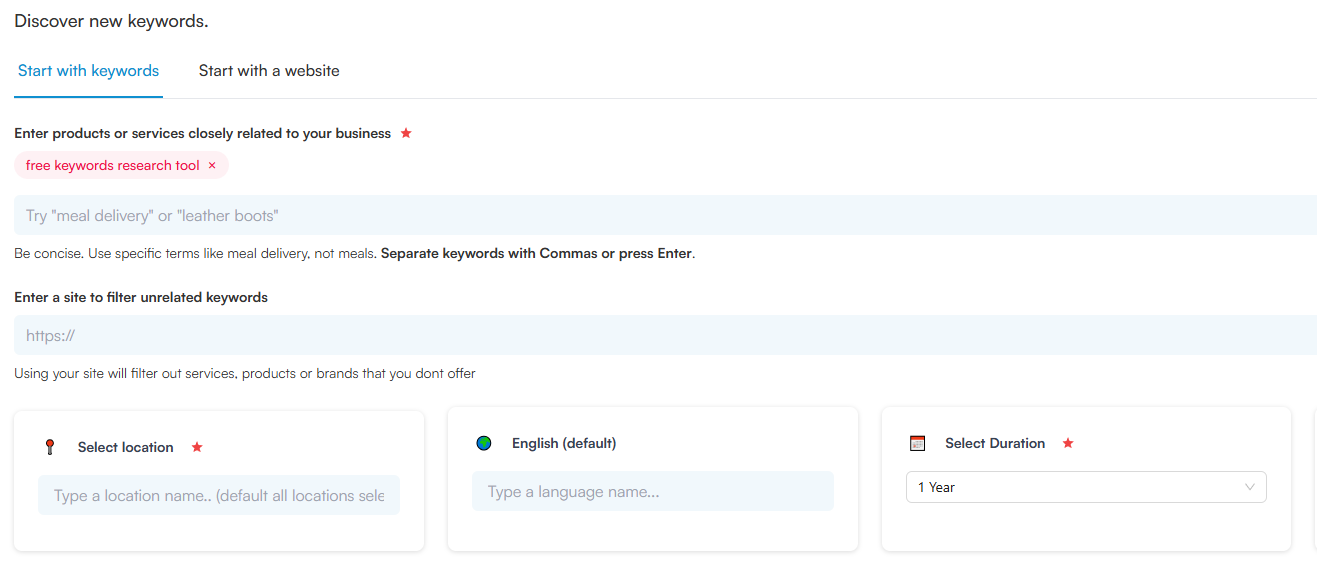Focus the location name input box
1317x574 pixels.
tap(218, 496)
